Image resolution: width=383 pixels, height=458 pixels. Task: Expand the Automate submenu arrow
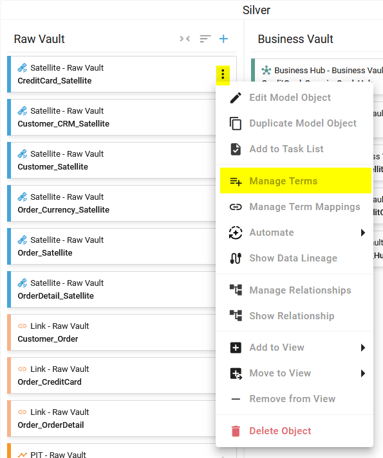pos(363,233)
